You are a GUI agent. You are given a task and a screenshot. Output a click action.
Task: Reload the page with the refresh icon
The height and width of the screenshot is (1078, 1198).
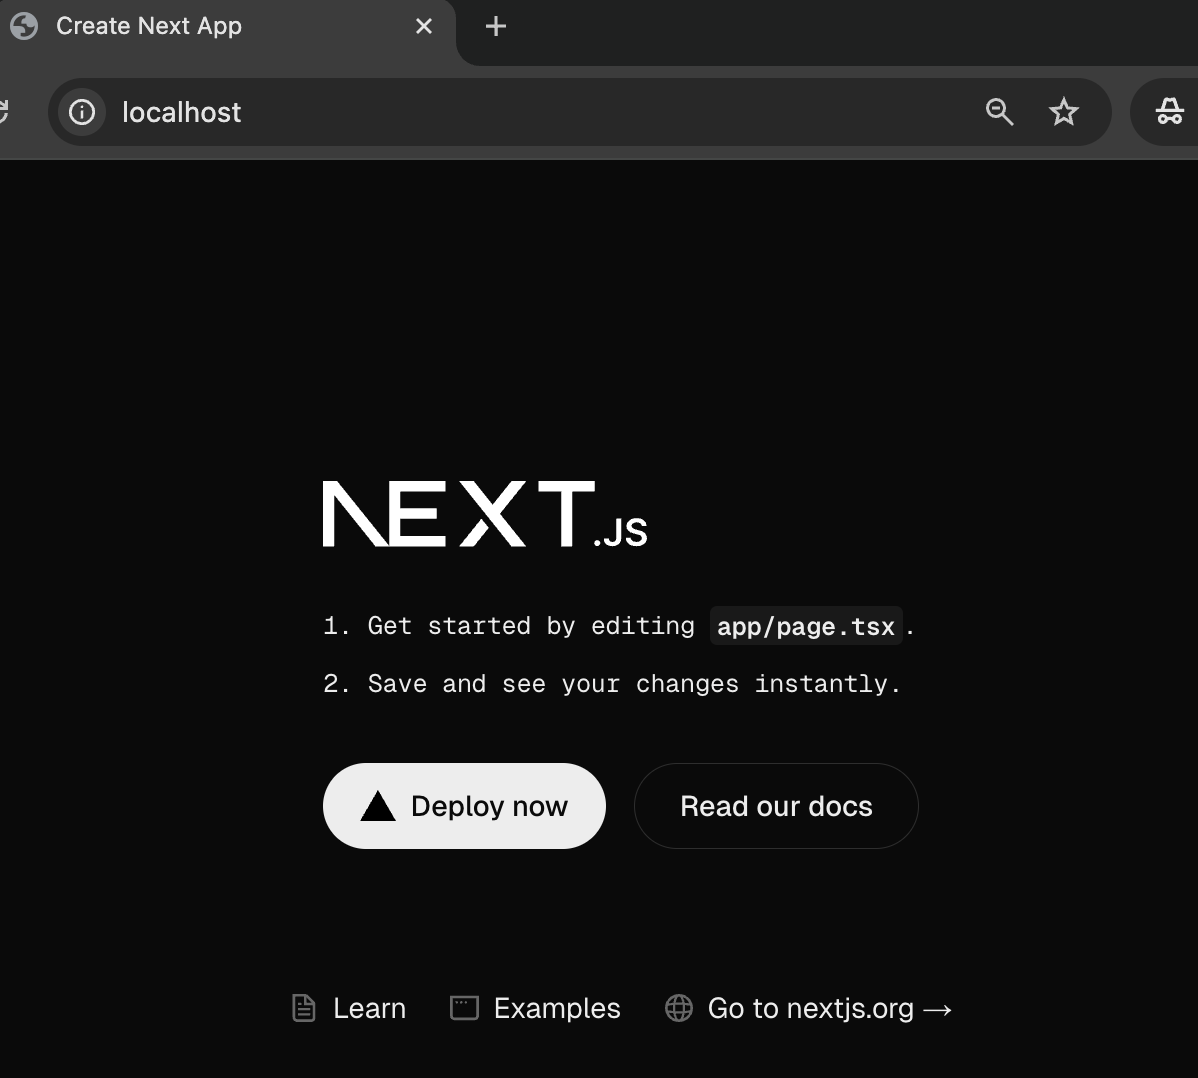3,112
